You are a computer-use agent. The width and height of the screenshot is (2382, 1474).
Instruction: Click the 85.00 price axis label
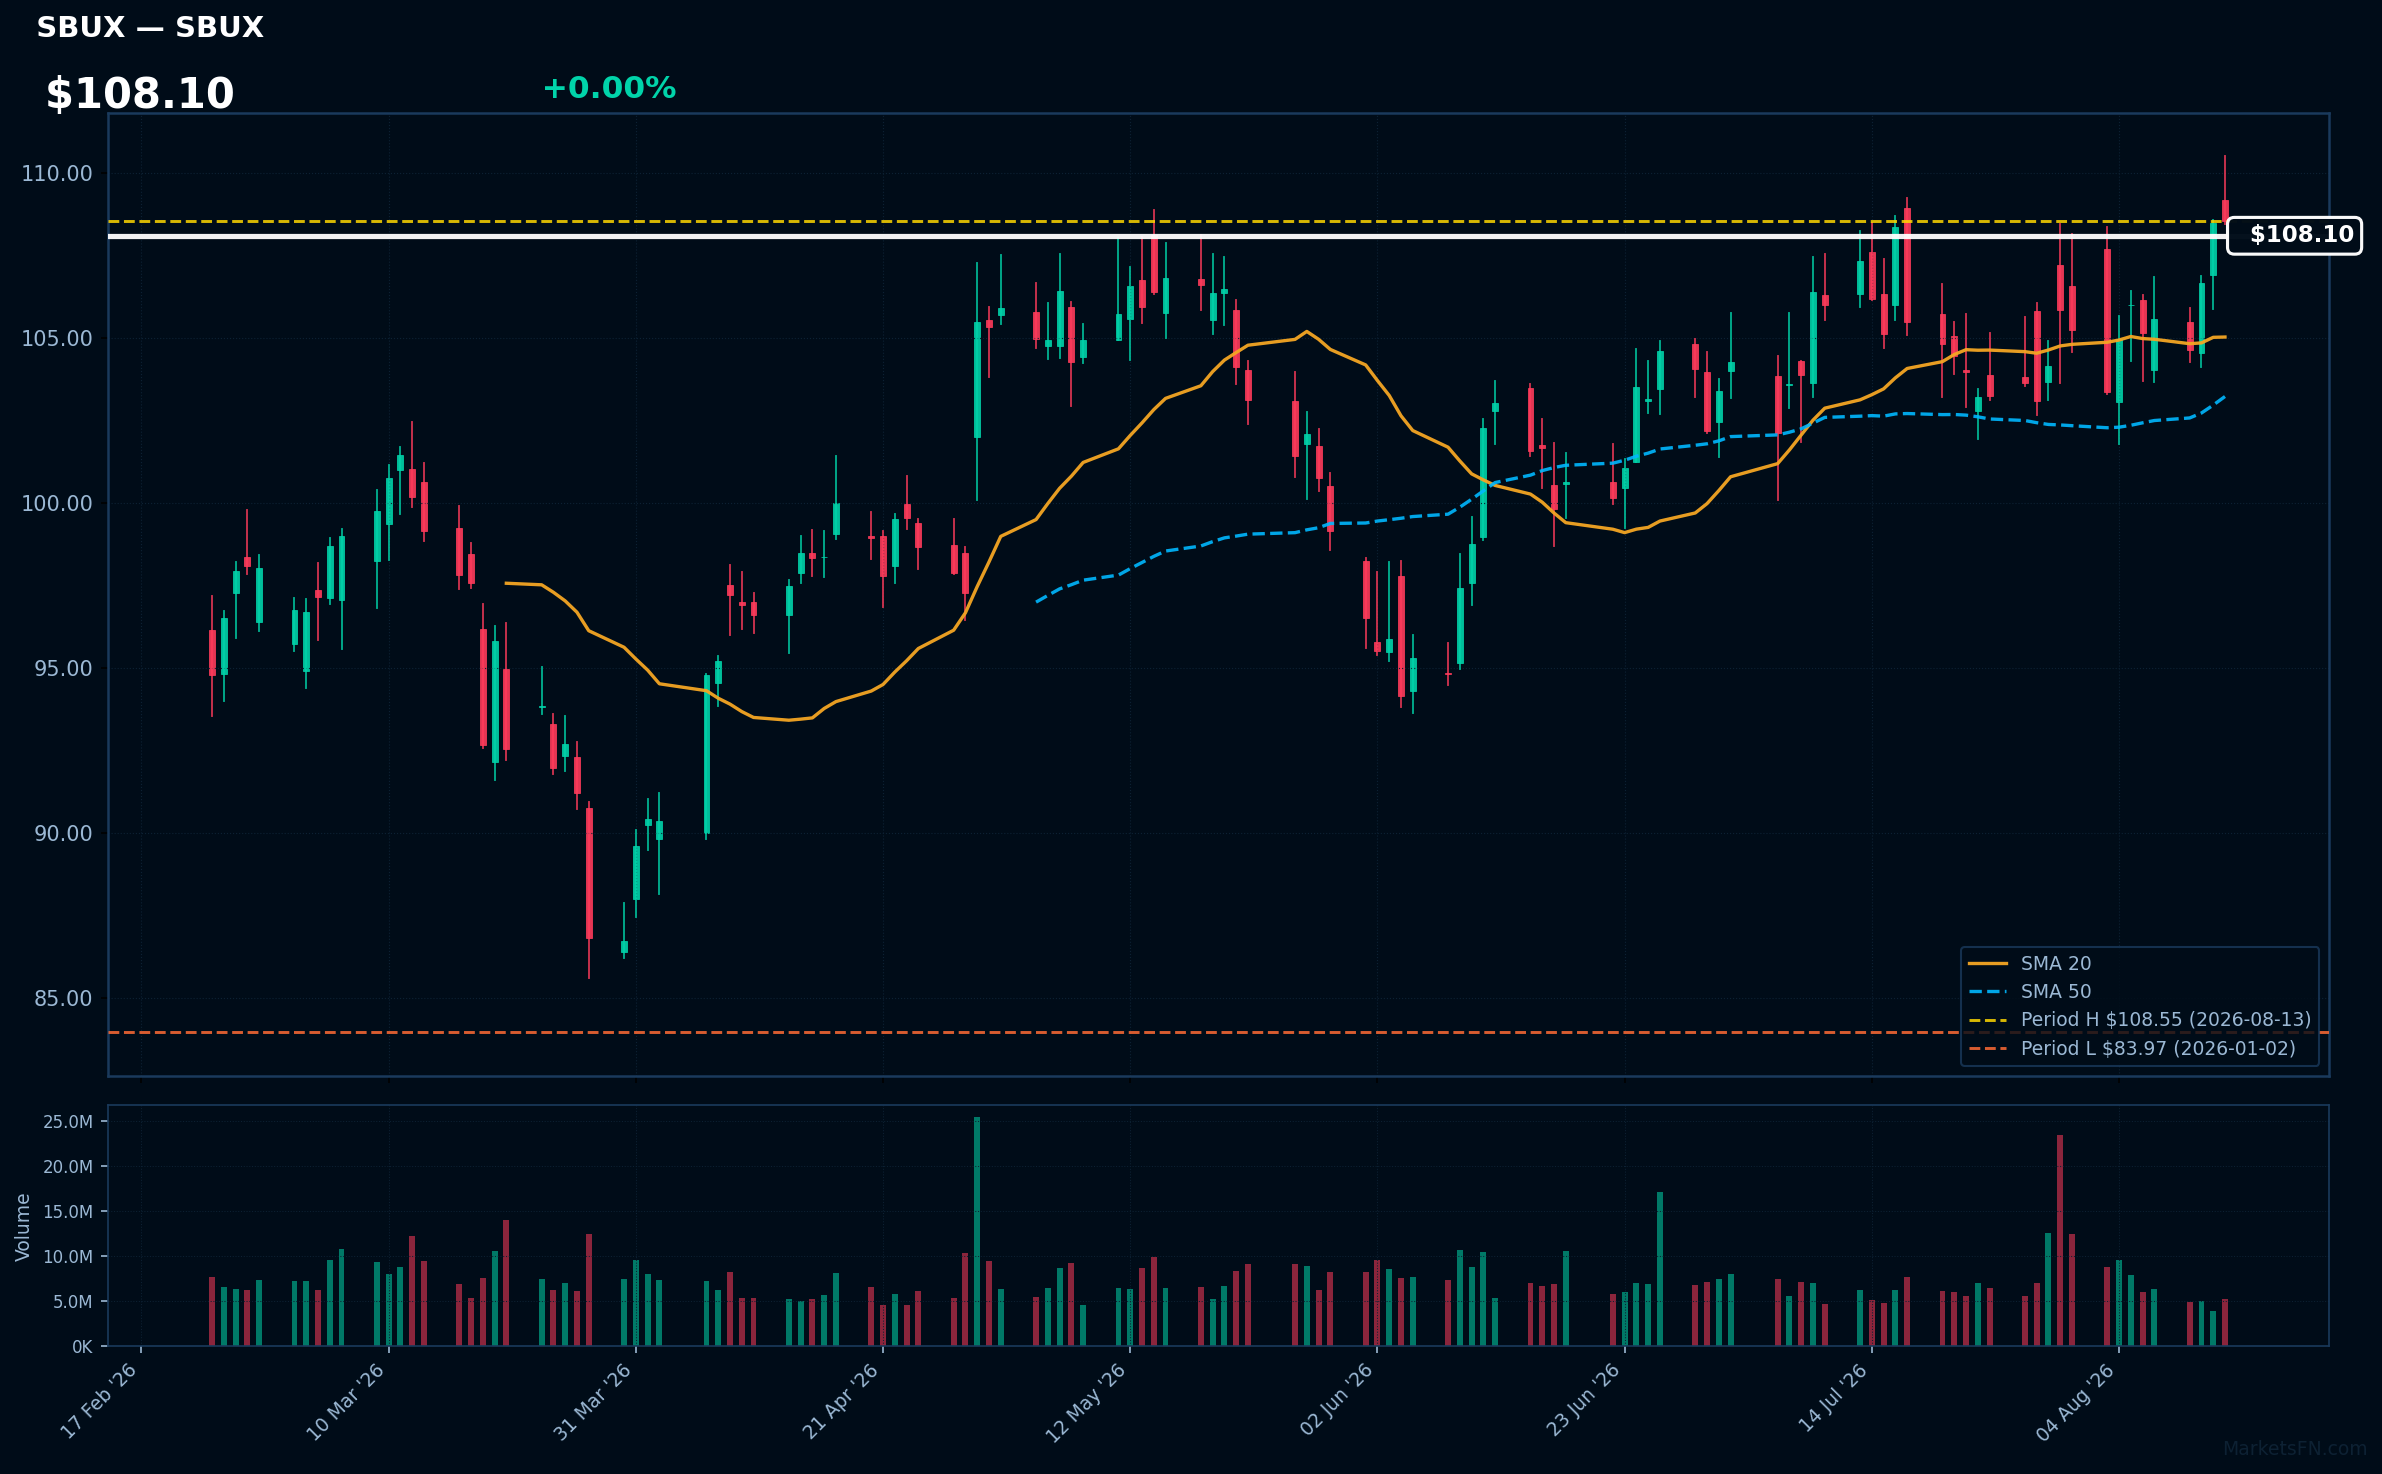[x=63, y=999]
